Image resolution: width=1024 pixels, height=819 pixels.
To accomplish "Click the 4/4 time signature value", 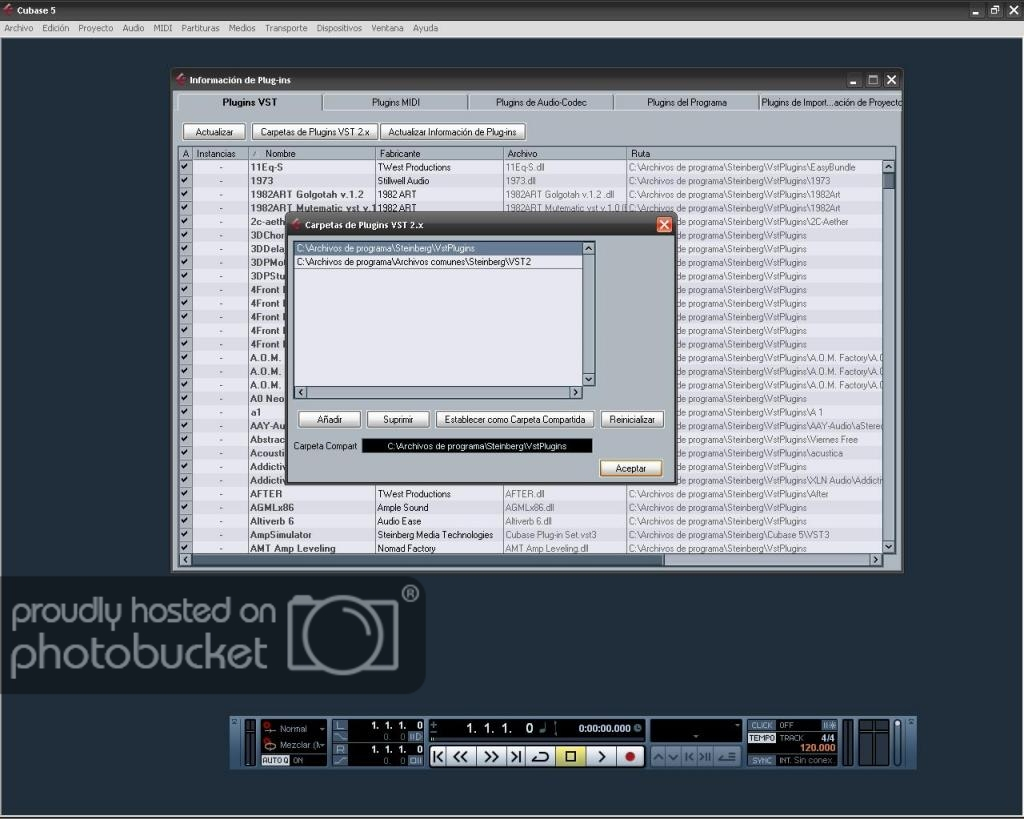I will pyautogui.click(x=827, y=737).
